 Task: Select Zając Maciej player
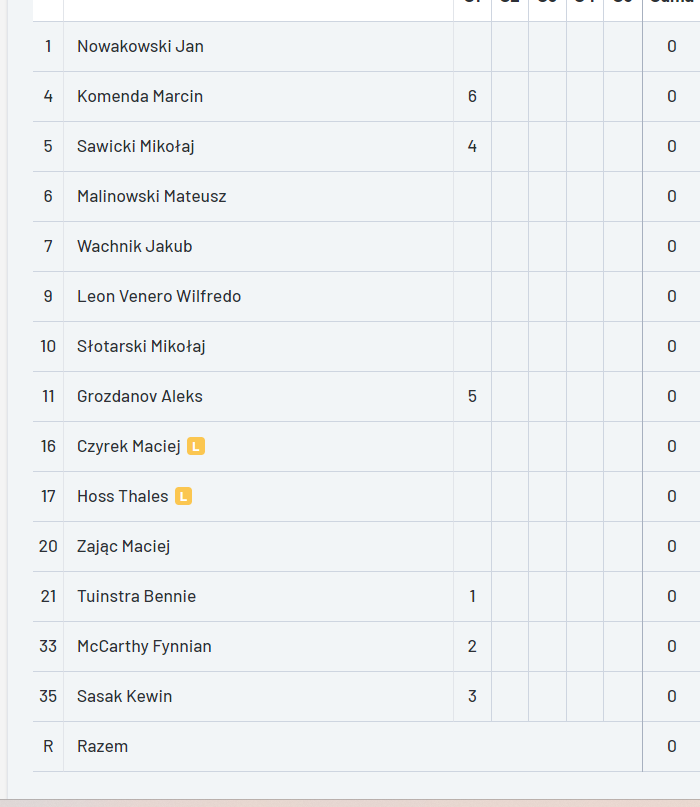pos(123,546)
